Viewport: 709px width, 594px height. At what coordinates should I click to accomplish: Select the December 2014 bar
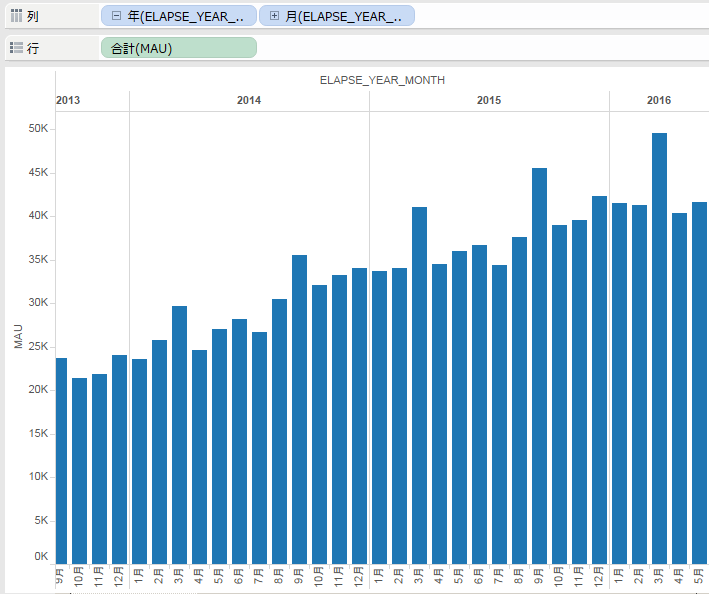tap(359, 416)
